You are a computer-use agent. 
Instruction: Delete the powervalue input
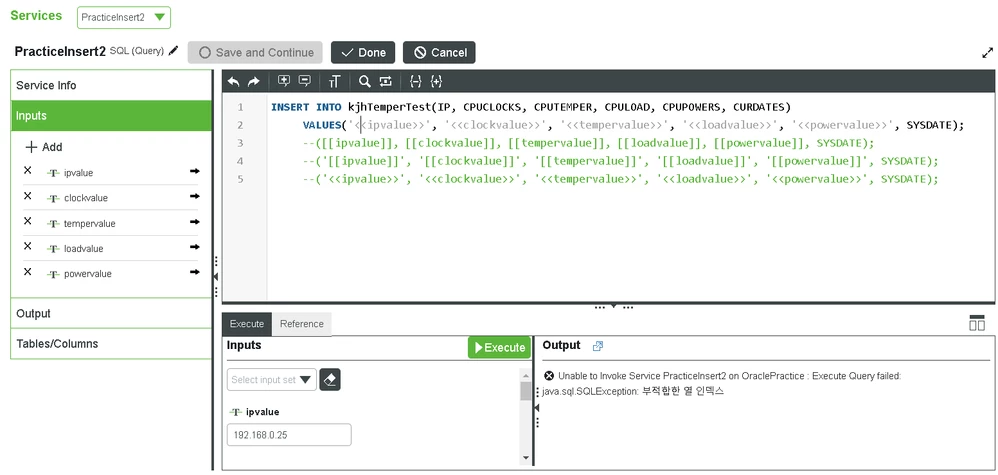[27, 272]
